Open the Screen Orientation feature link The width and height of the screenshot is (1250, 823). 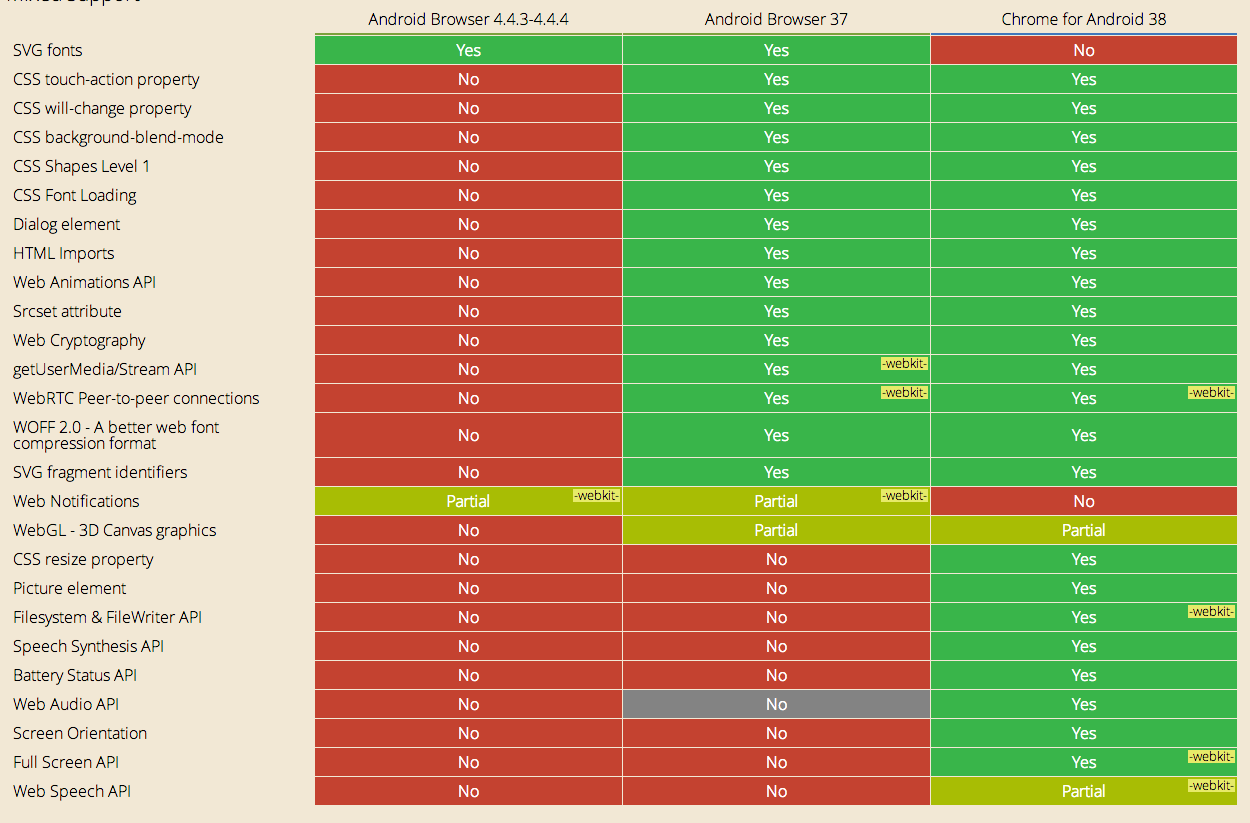(x=80, y=733)
